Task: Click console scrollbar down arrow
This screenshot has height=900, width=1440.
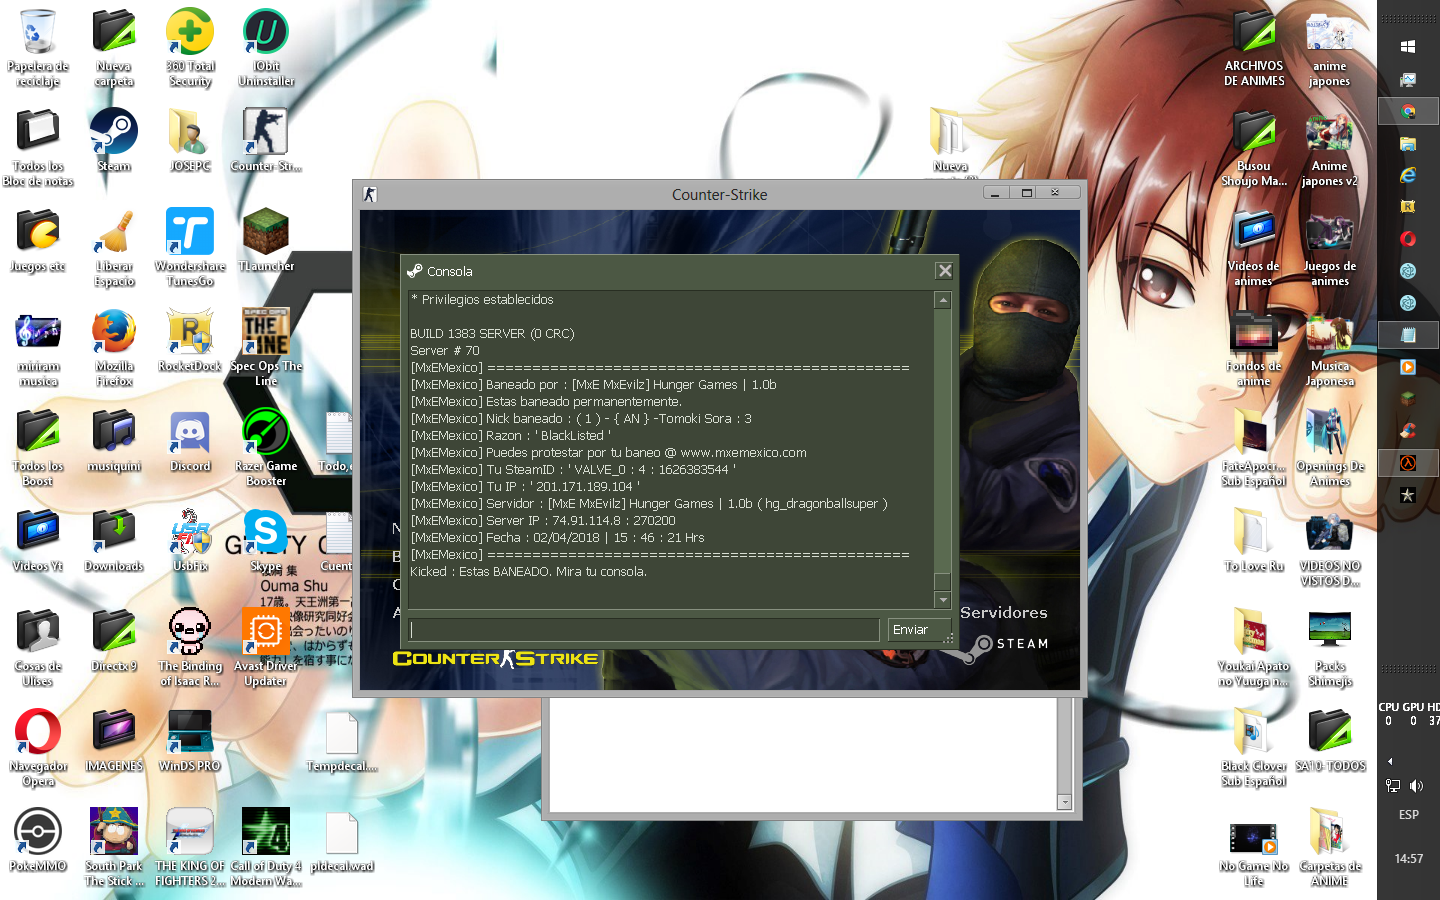Action: [x=942, y=600]
